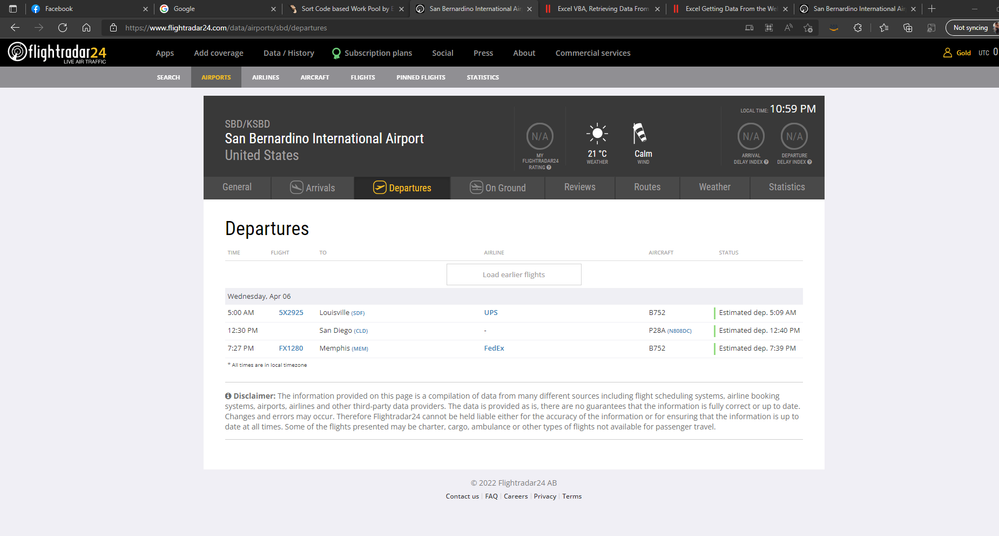Open the Collections icon
This screenshot has width=999, height=536.
[907, 27]
